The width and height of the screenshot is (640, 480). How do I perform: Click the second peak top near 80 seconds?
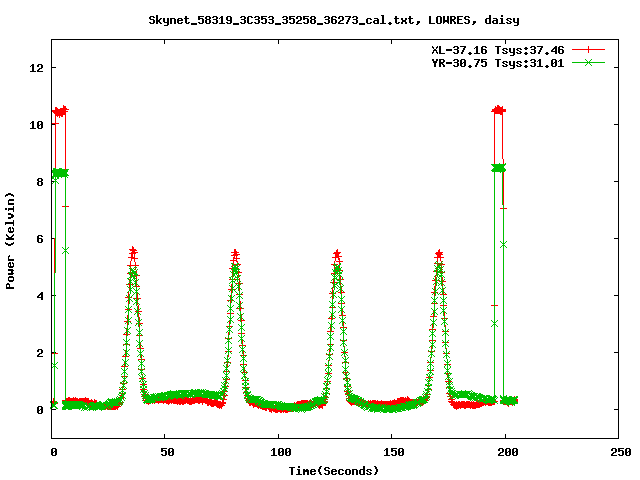(x=235, y=254)
